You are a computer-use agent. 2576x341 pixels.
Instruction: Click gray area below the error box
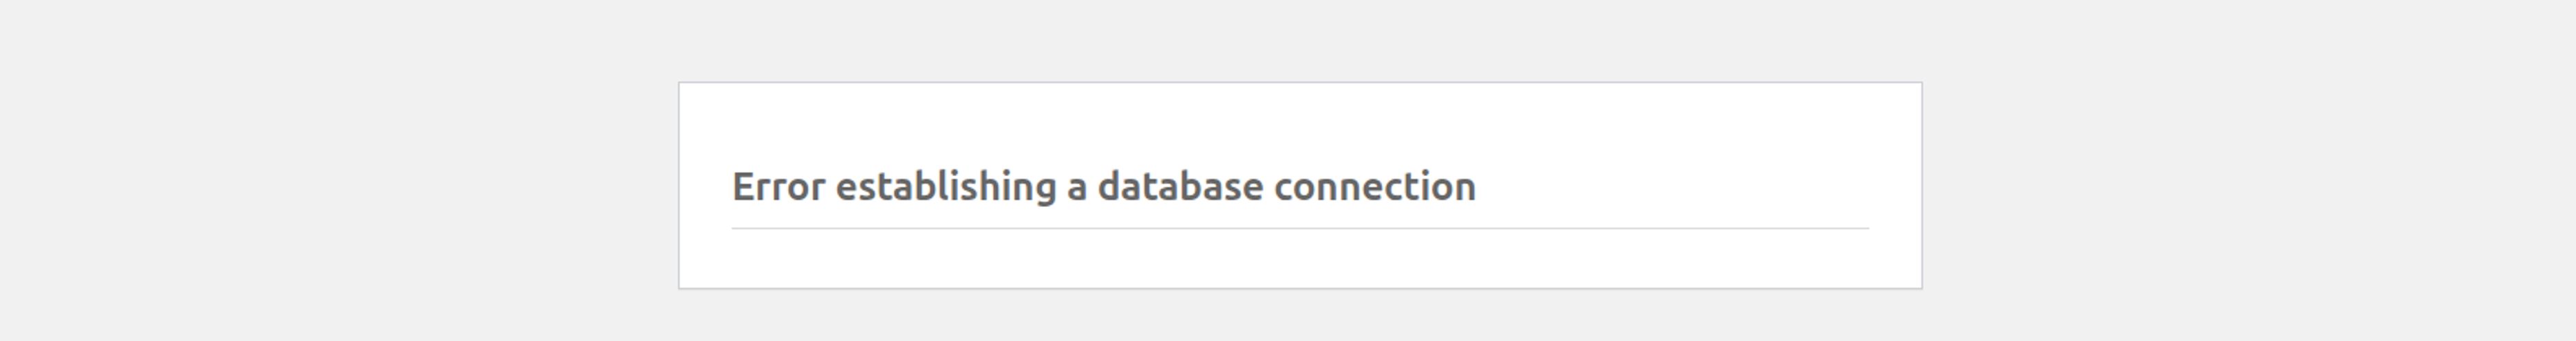coord(1300,316)
